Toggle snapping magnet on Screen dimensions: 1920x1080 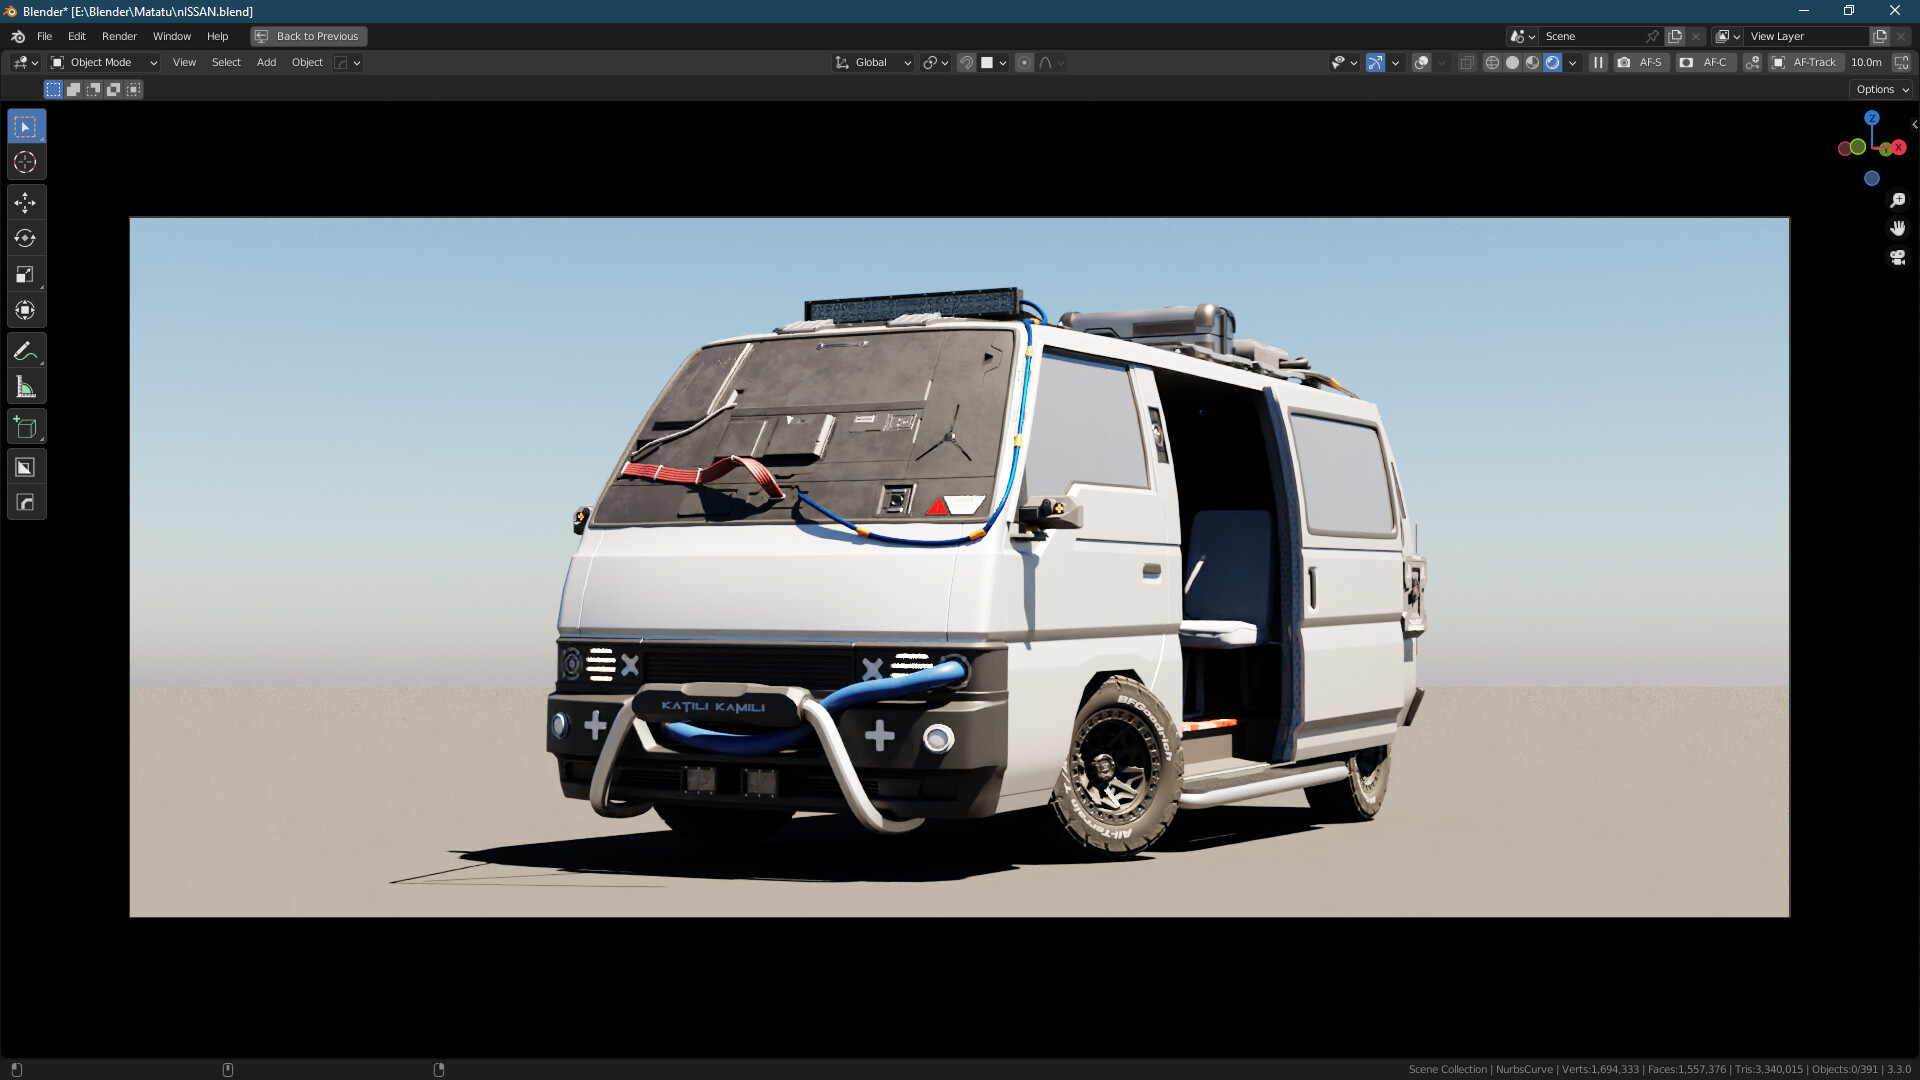click(x=966, y=62)
